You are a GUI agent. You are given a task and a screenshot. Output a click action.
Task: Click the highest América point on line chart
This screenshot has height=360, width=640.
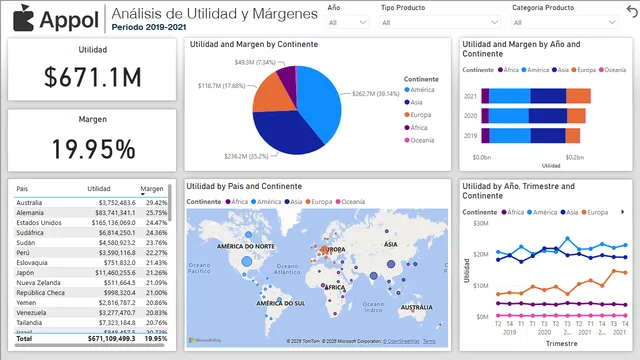point(567,238)
